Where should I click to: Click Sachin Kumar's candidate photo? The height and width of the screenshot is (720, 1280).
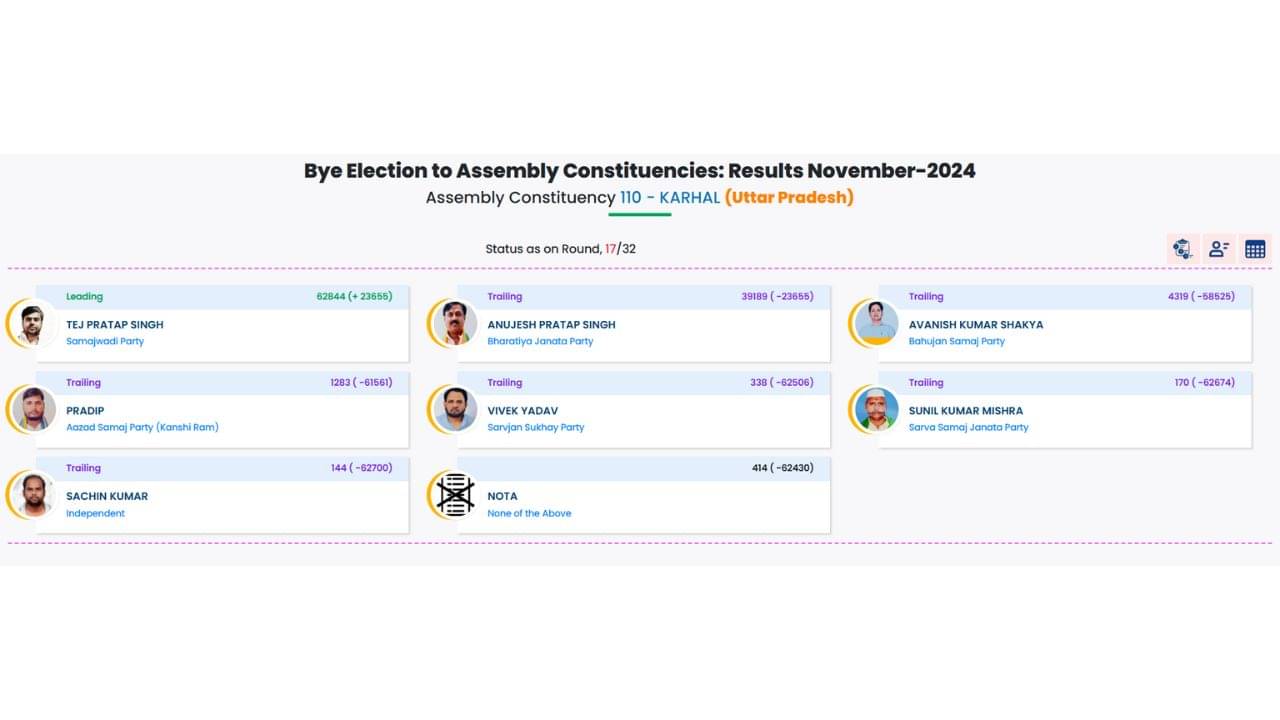coord(33,495)
